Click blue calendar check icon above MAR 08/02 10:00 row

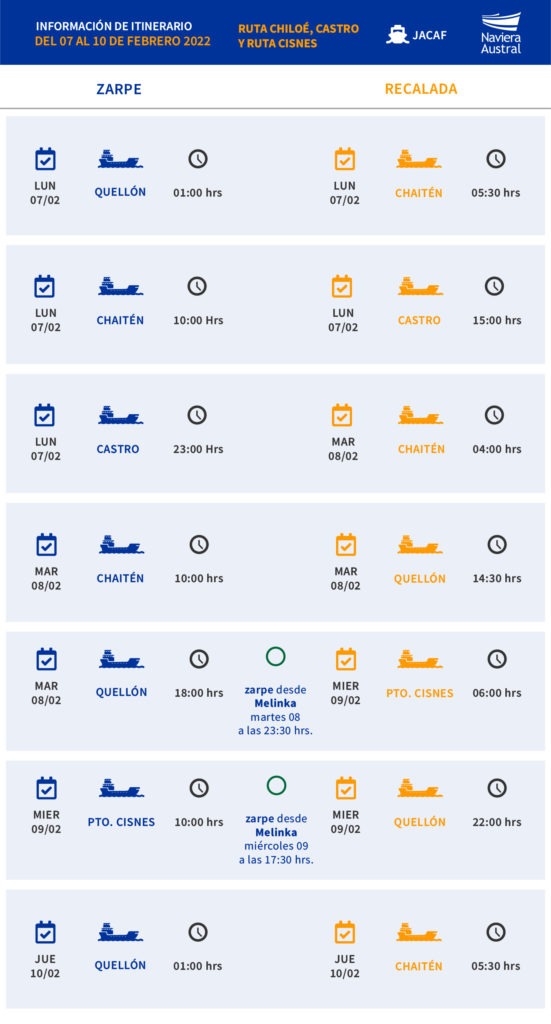tap(46, 544)
